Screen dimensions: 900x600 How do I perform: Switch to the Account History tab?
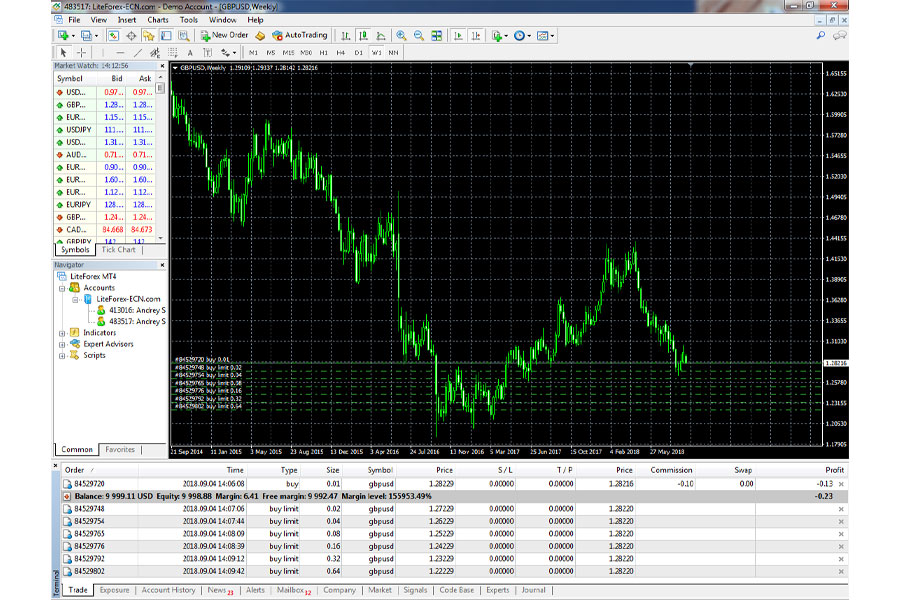168,590
